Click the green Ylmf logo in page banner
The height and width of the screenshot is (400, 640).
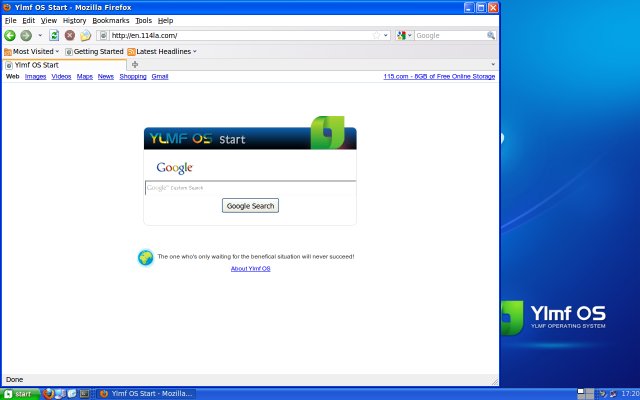point(327,132)
